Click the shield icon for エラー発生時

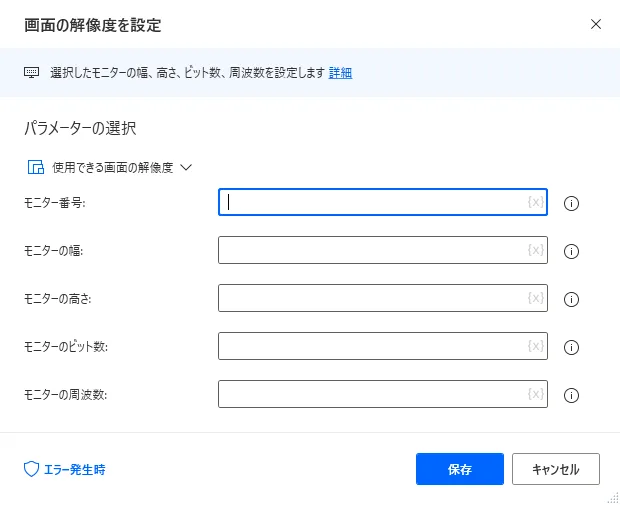click(31, 468)
